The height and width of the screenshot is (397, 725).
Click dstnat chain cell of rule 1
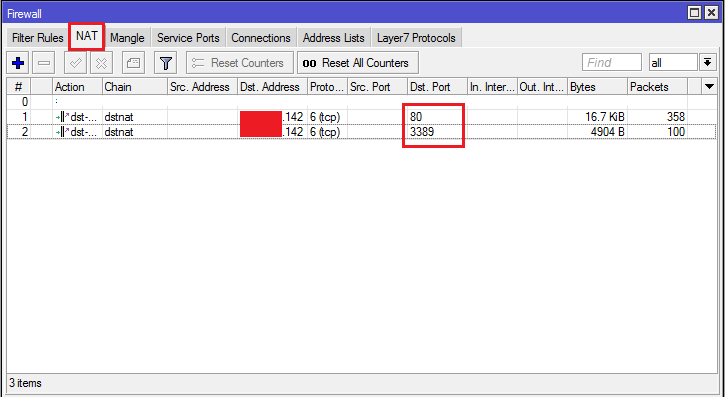coord(119,117)
